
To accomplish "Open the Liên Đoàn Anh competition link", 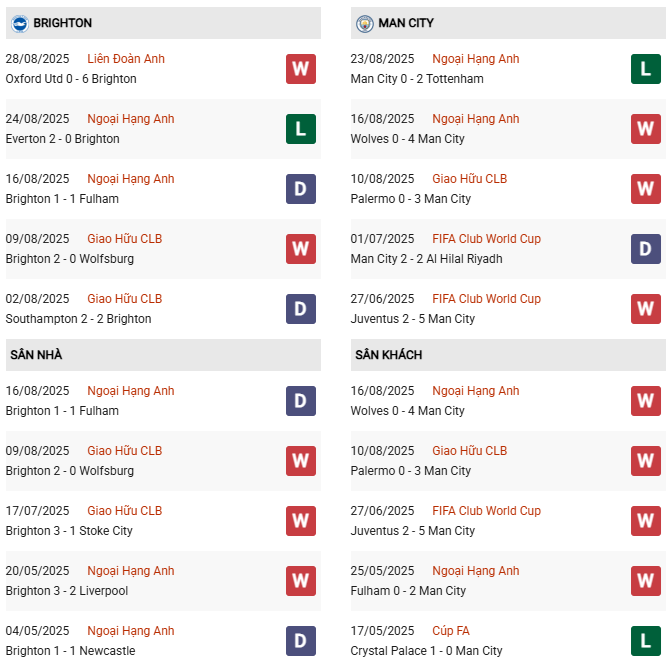I will pos(126,59).
